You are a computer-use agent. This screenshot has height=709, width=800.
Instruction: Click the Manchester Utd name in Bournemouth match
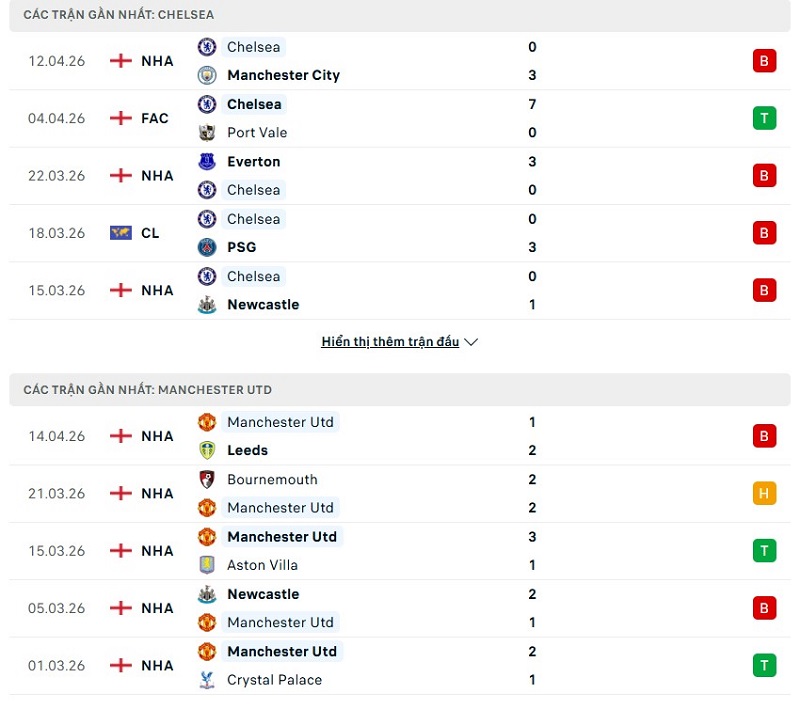click(280, 508)
